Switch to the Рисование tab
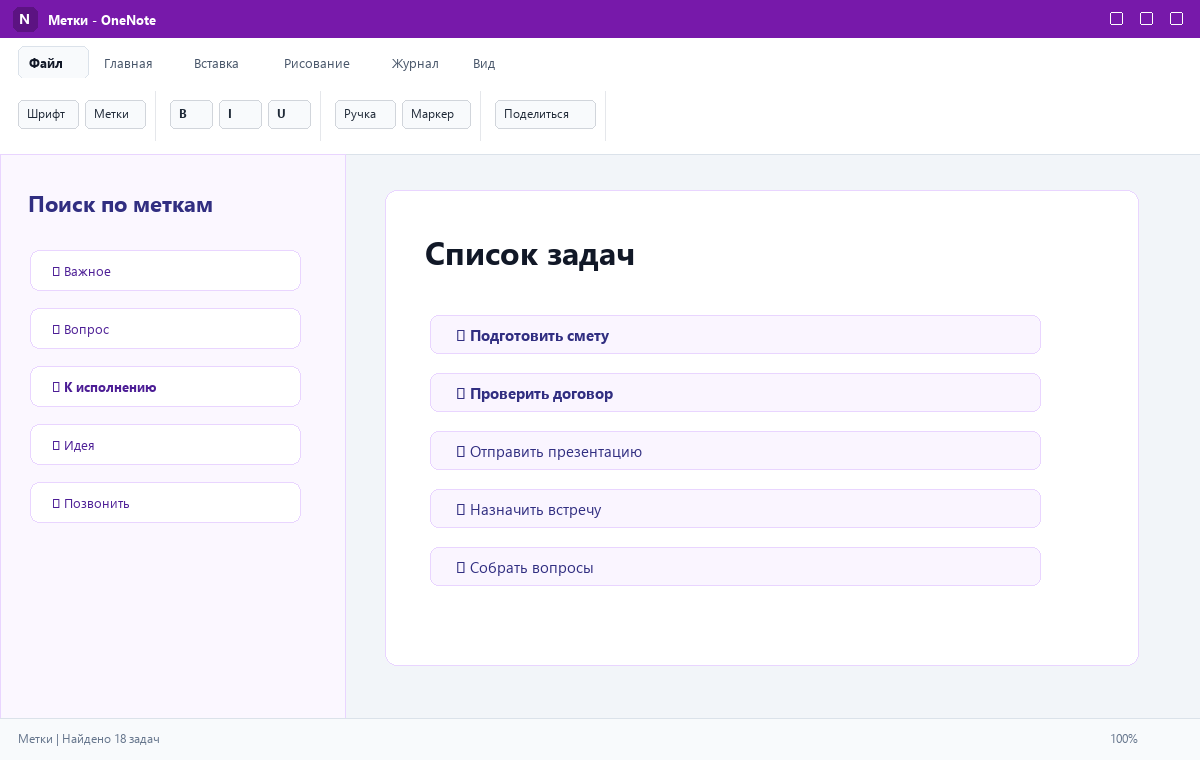Image resolution: width=1200 pixels, height=760 pixels. pyautogui.click(x=317, y=63)
